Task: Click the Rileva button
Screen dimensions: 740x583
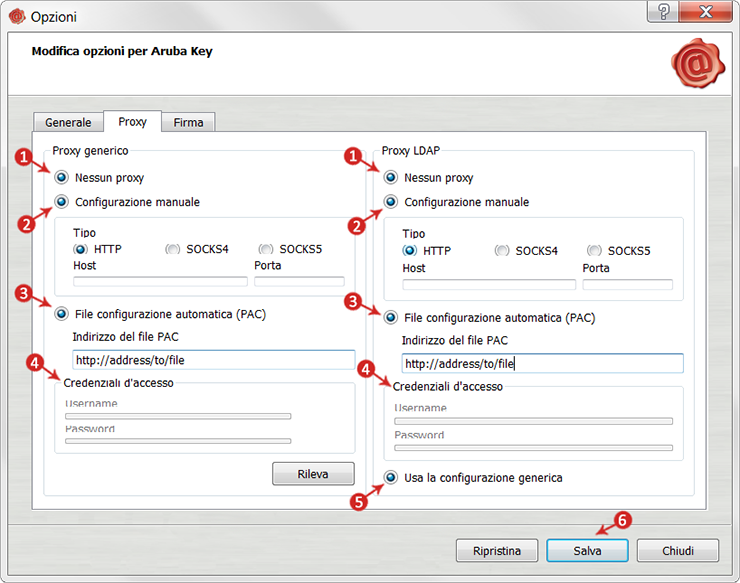Action: [313, 474]
